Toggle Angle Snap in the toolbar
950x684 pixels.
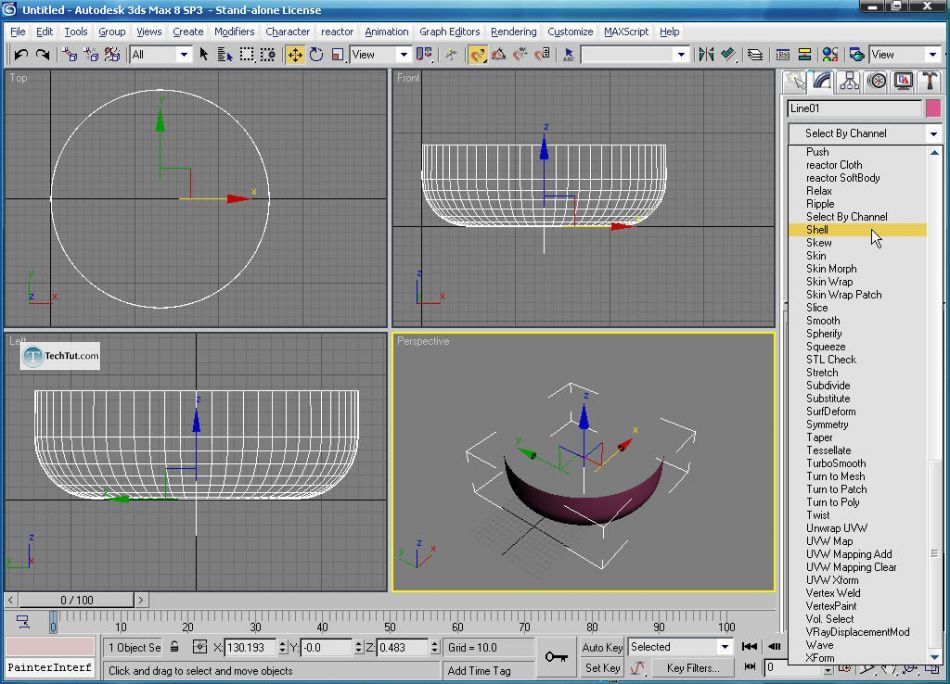[x=499, y=55]
